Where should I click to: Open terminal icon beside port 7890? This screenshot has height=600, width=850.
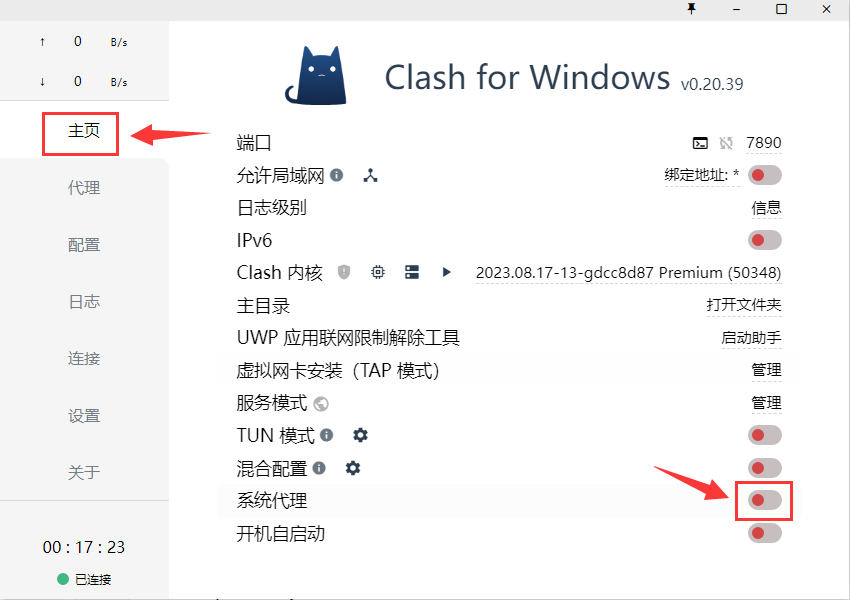click(700, 143)
